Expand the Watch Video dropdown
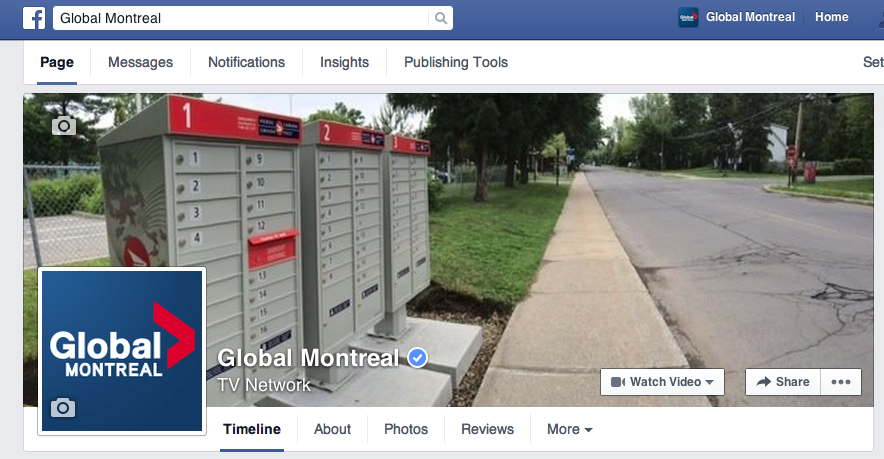 click(662, 382)
